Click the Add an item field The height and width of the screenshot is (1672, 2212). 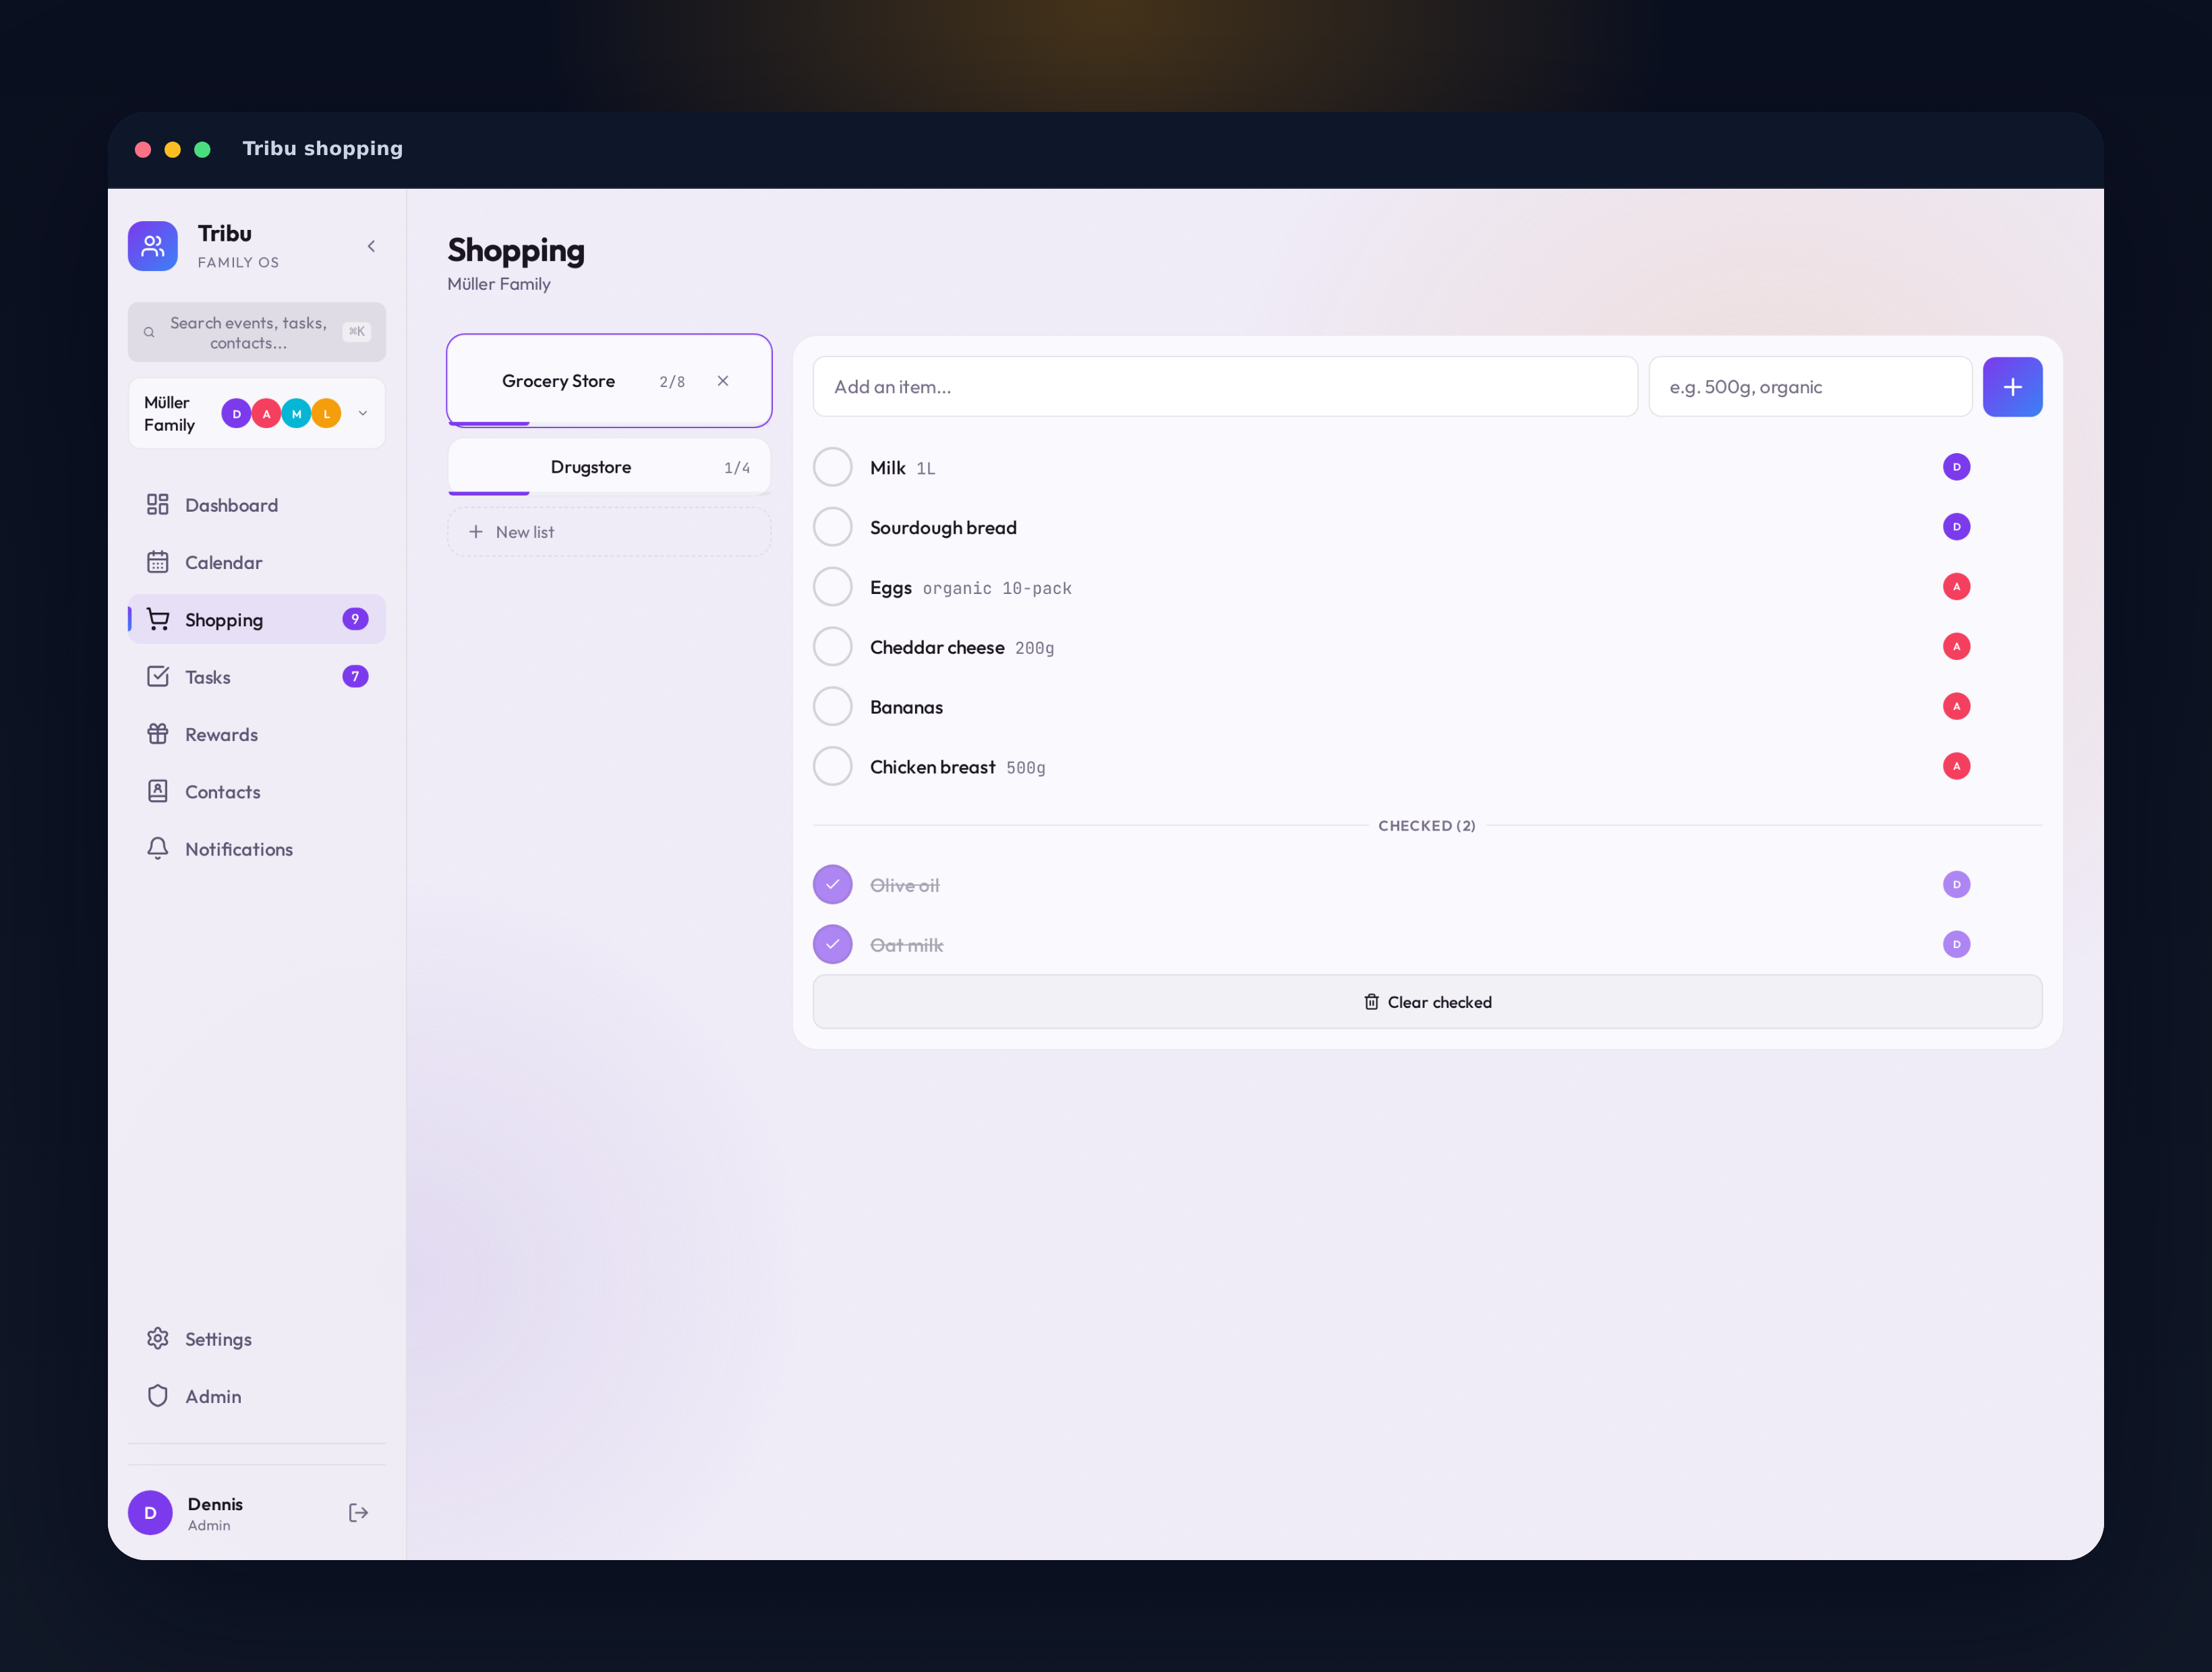tap(1225, 387)
